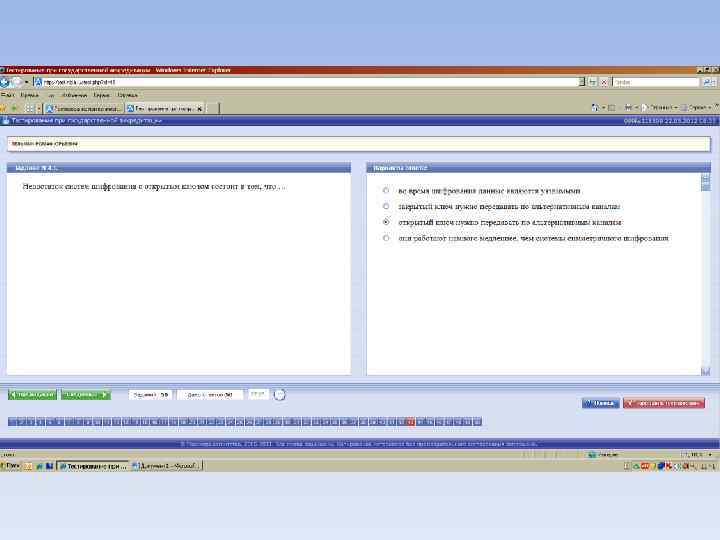Open recent pages dropdown beside Forward button
720x540 pixels.
coord(27,82)
